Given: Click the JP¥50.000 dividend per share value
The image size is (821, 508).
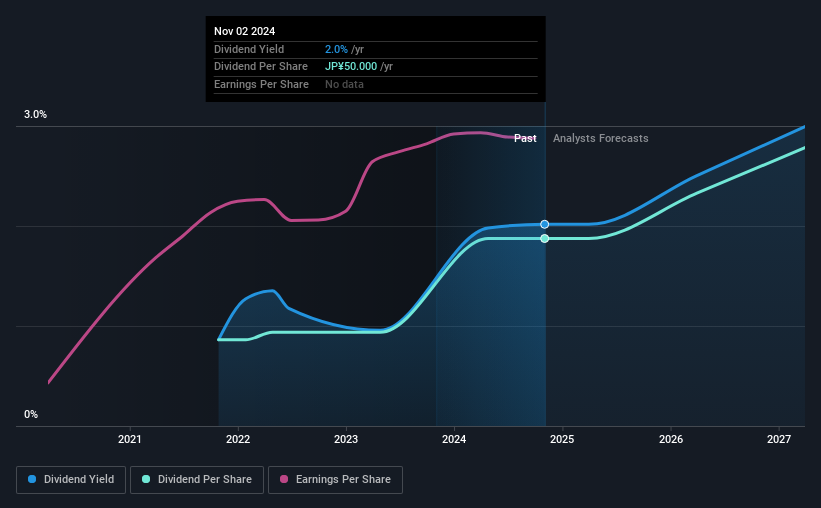Looking at the screenshot, I should pos(351,67).
